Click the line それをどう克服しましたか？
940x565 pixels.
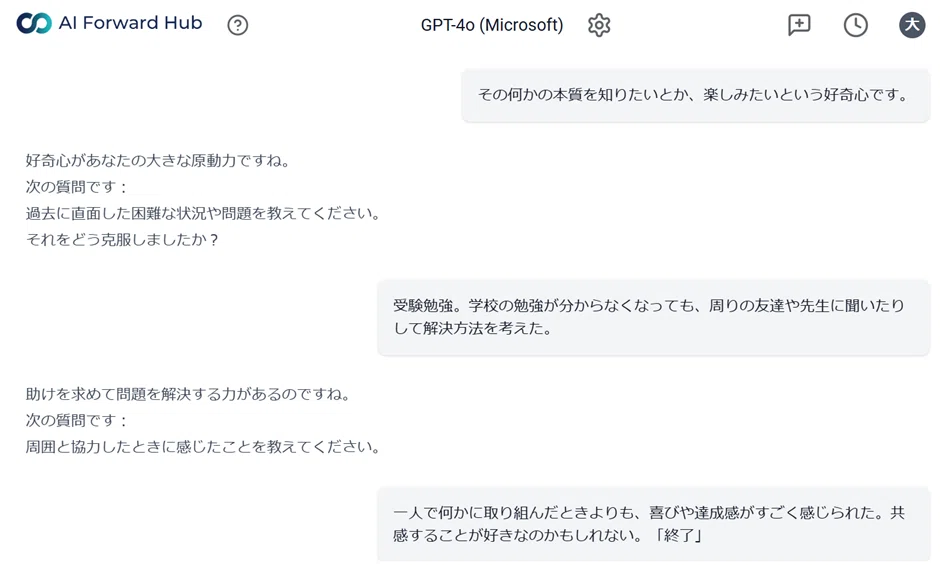tap(122, 239)
